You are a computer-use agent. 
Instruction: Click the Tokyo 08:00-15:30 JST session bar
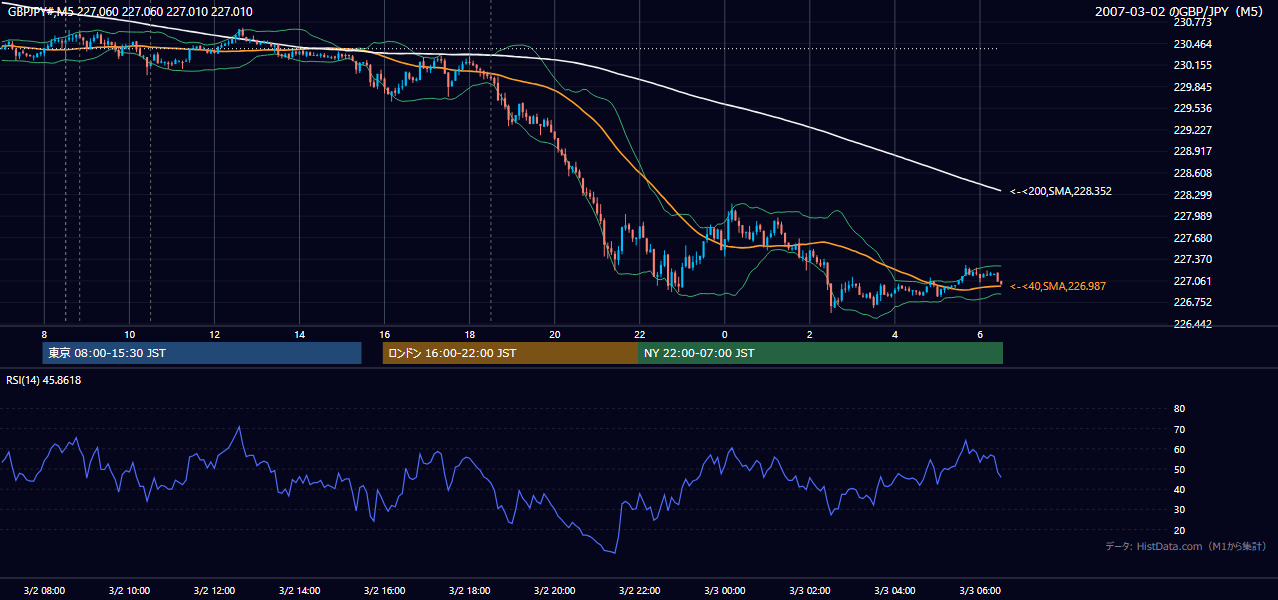click(x=202, y=353)
